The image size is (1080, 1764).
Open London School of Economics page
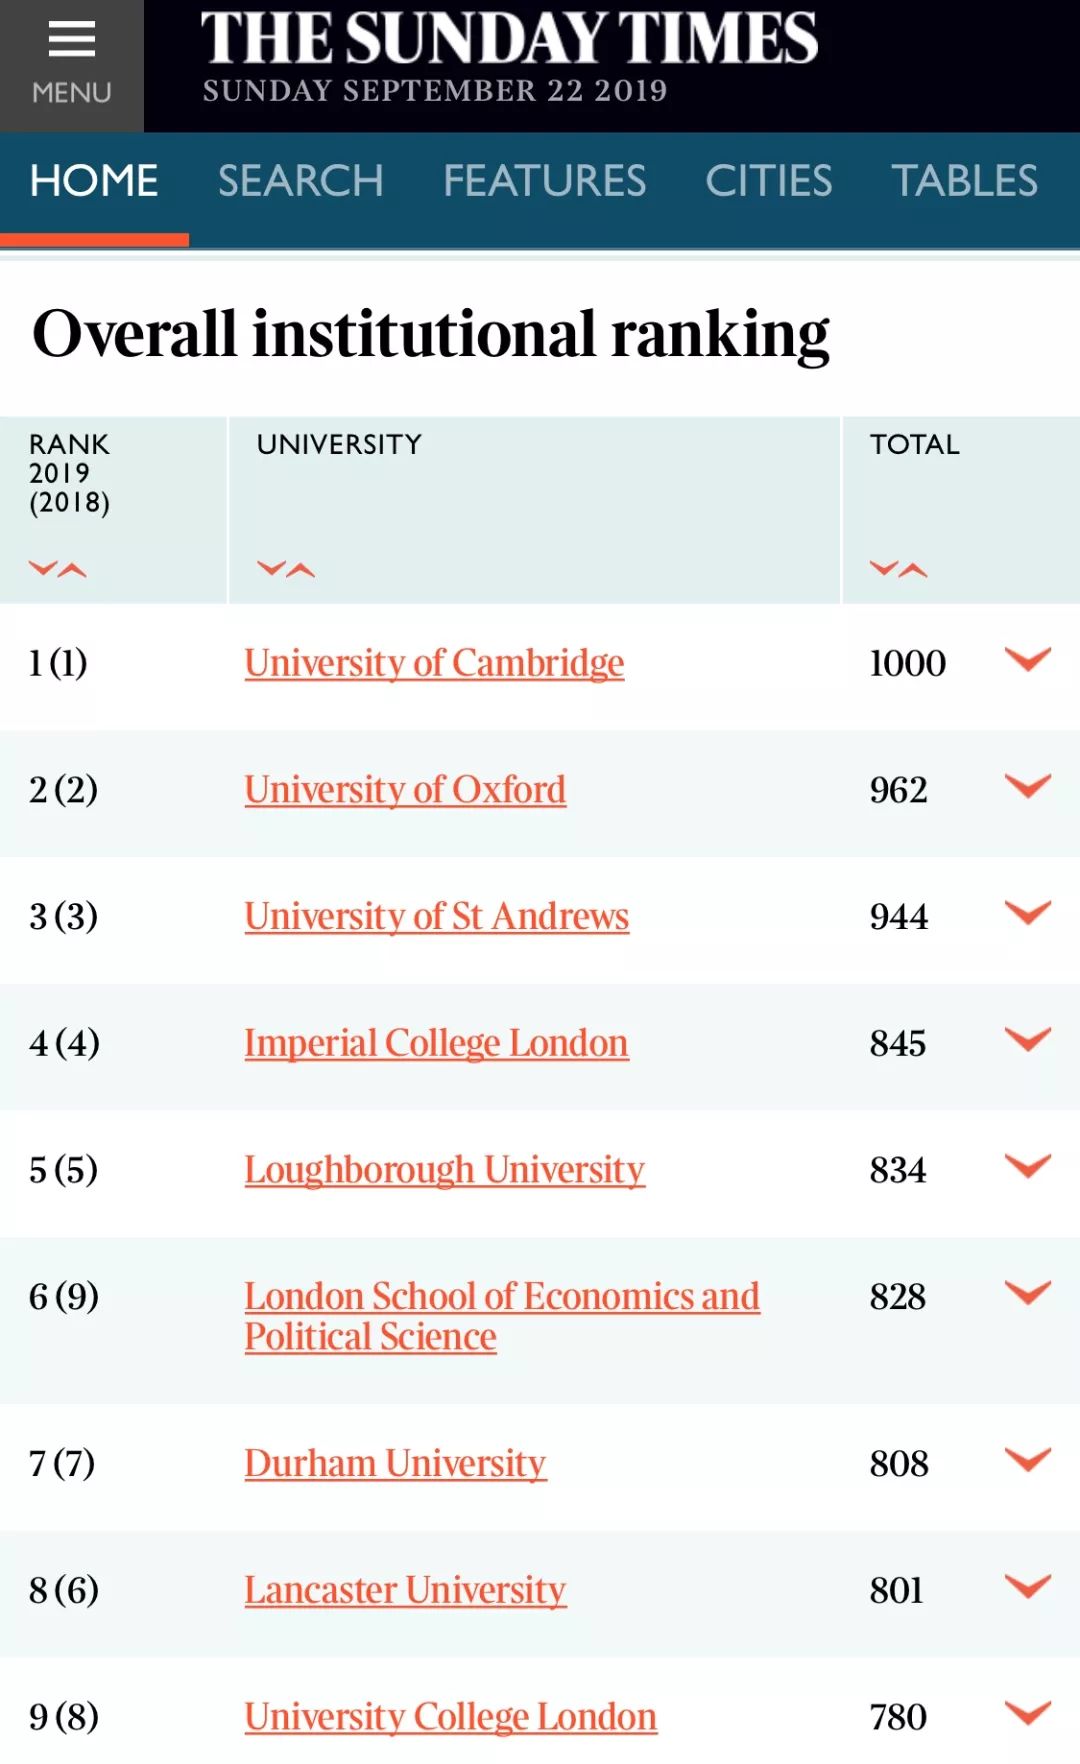point(502,1295)
